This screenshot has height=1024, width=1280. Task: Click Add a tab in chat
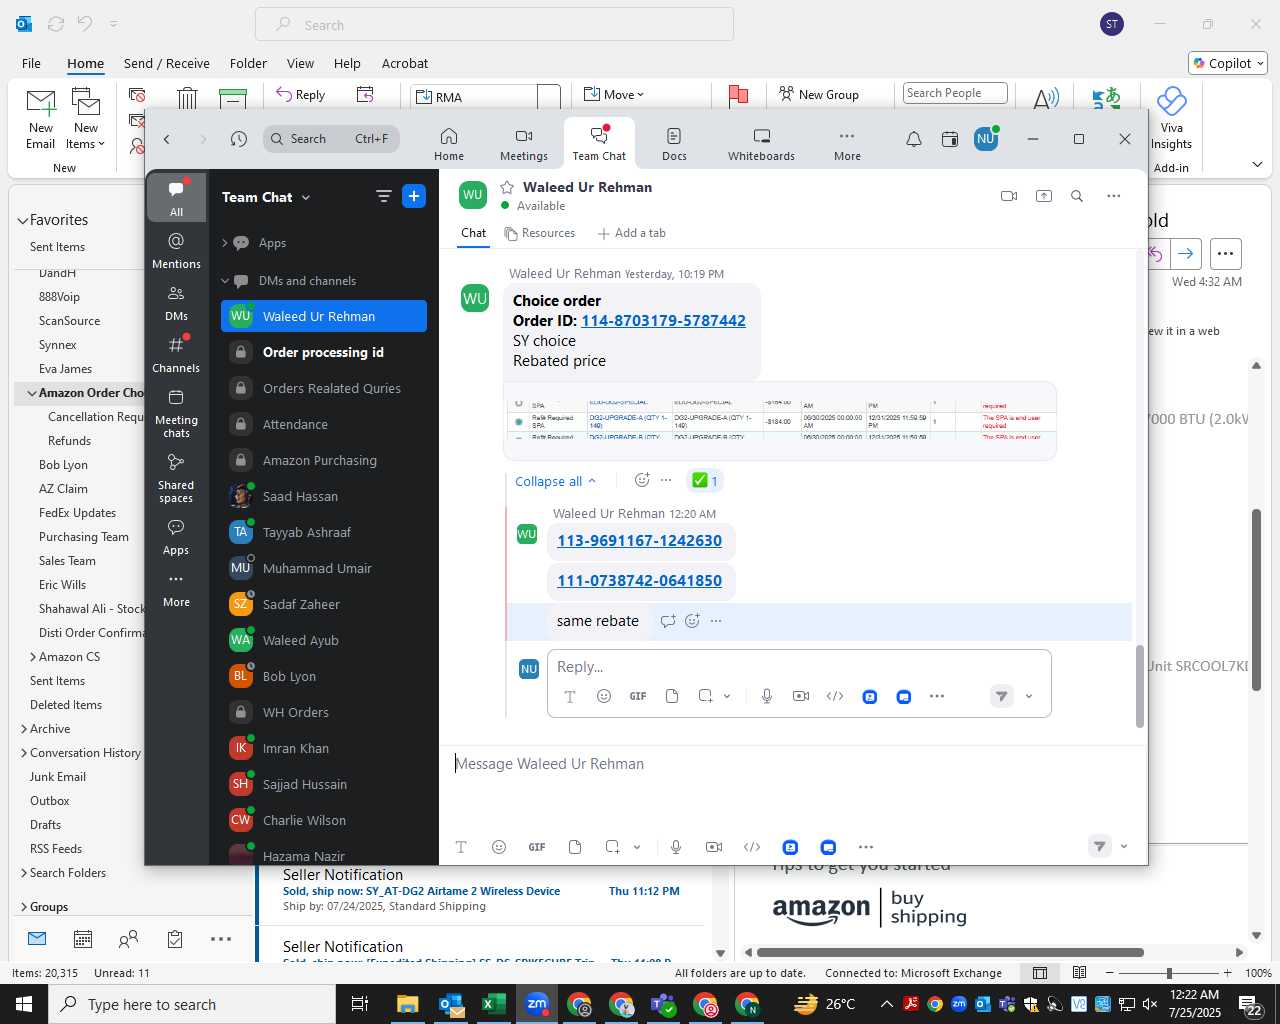631,233
